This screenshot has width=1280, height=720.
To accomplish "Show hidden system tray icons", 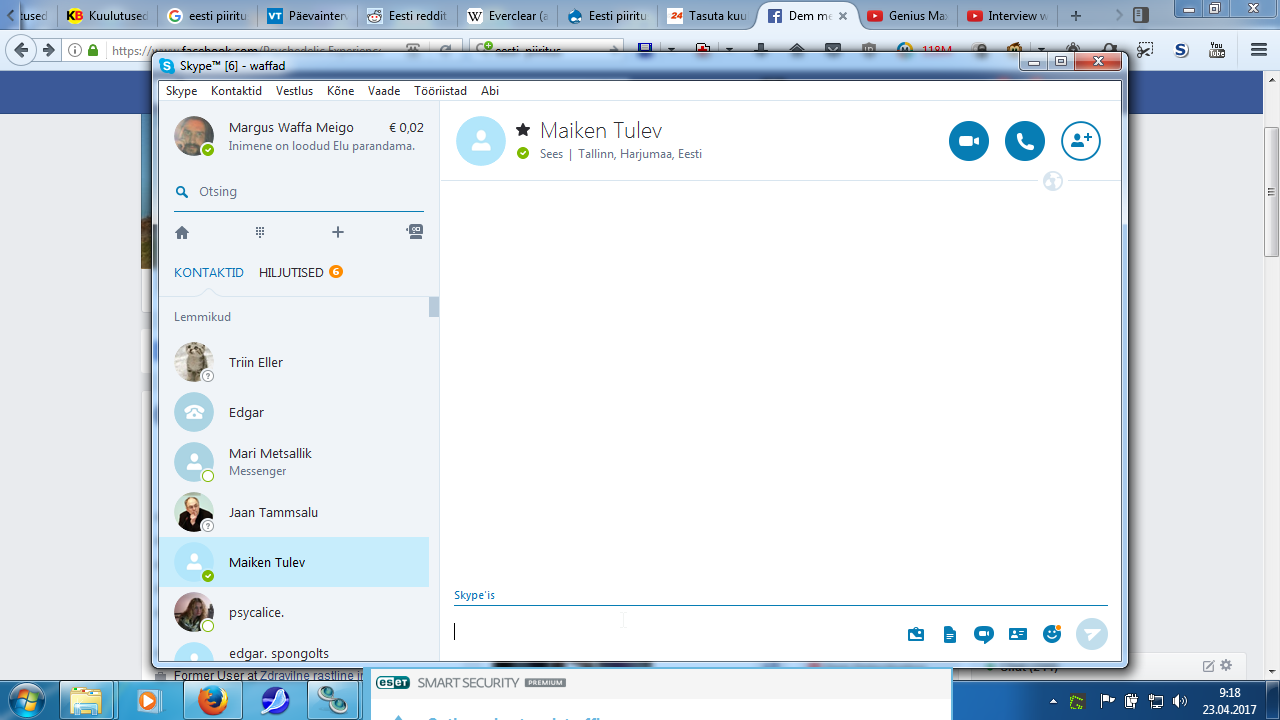I will 1053,701.
